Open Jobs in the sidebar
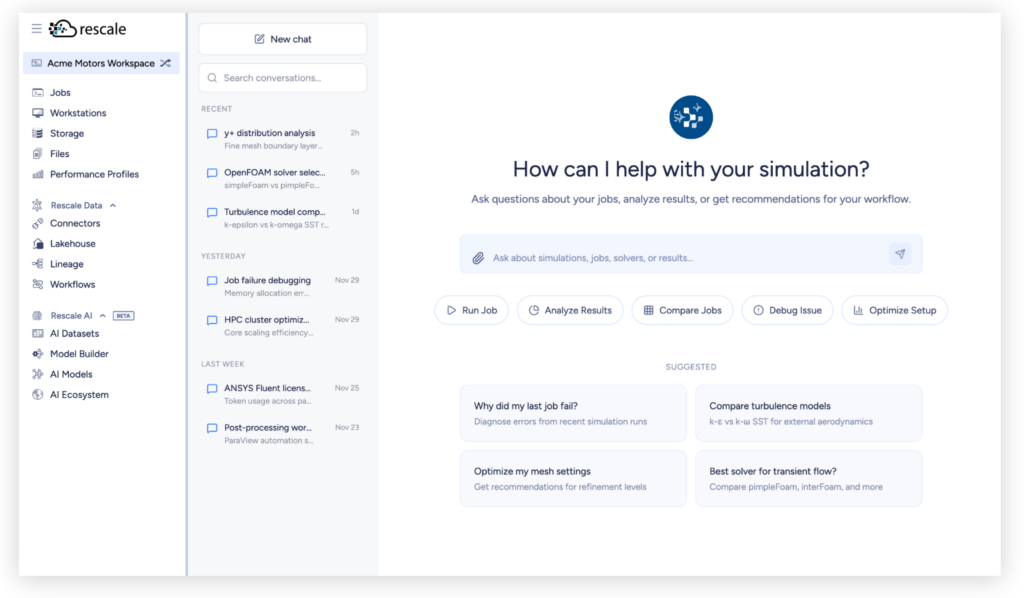The width and height of the screenshot is (1024, 598). 60,93
